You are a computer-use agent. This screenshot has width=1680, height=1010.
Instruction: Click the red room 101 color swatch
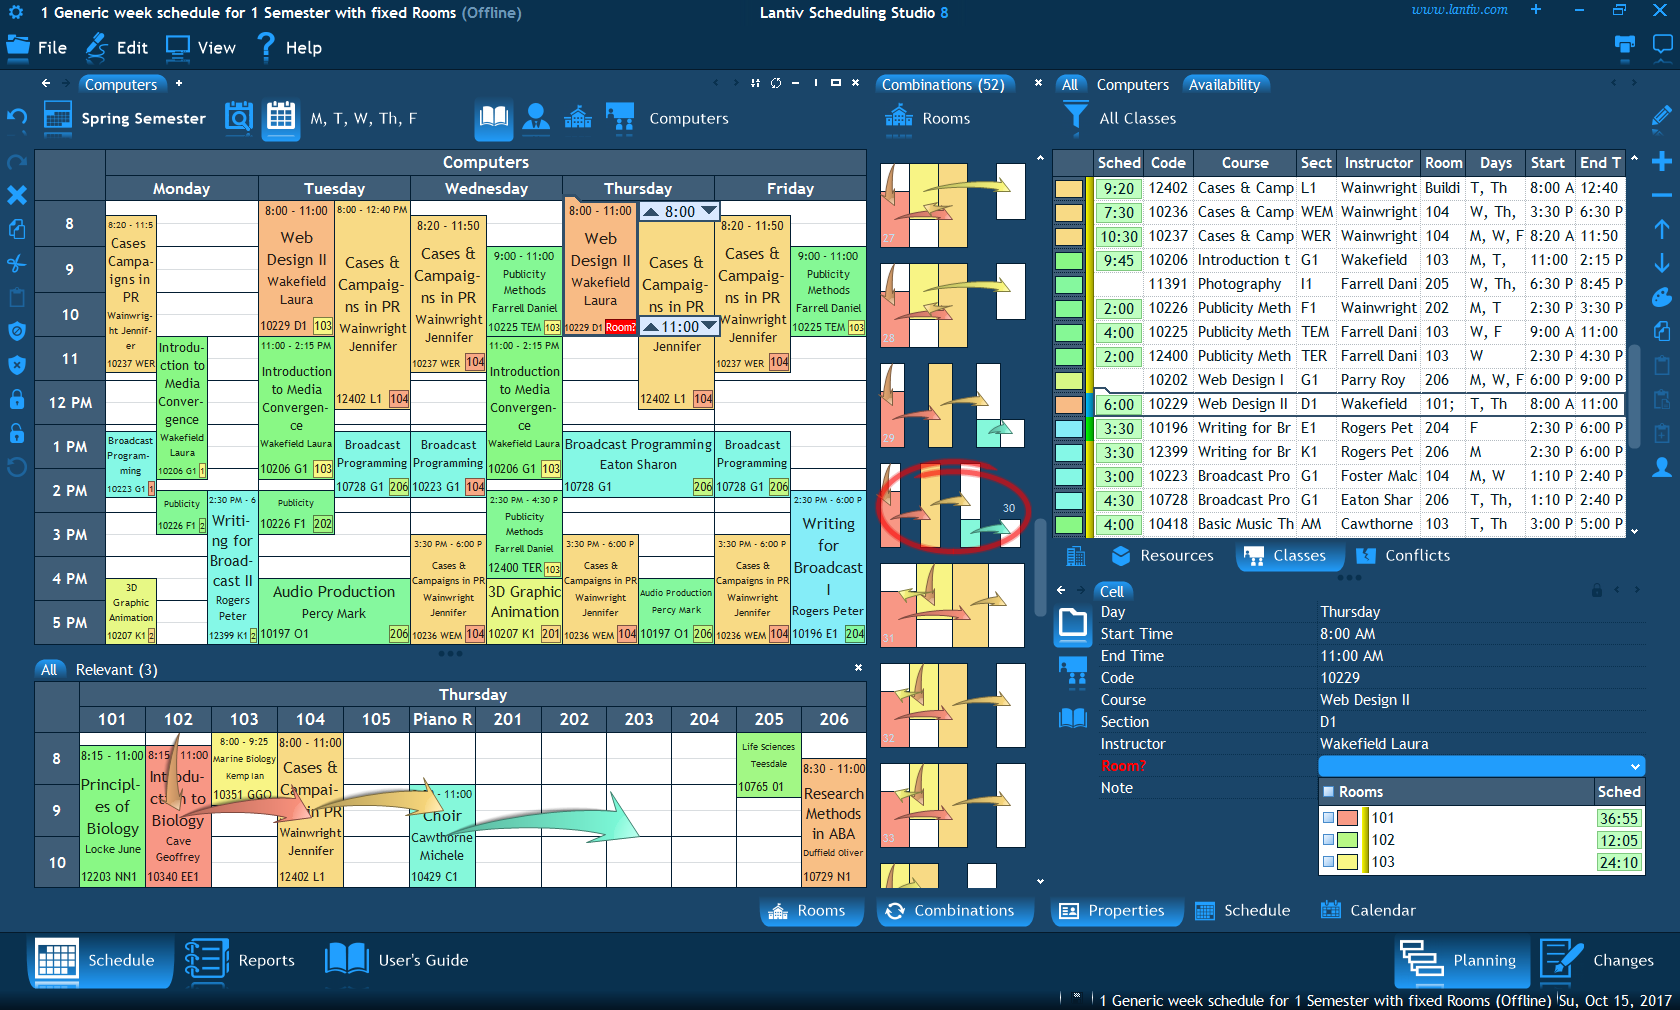(x=1348, y=818)
